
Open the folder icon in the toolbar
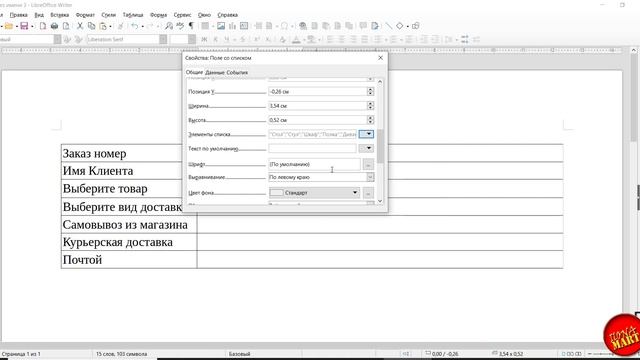[9, 26]
